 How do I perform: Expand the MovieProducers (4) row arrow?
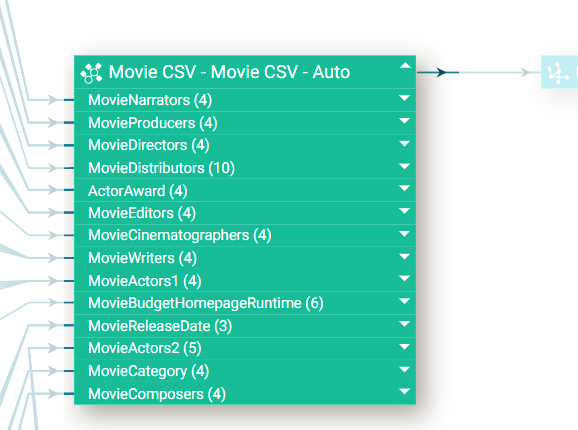coord(404,121)
